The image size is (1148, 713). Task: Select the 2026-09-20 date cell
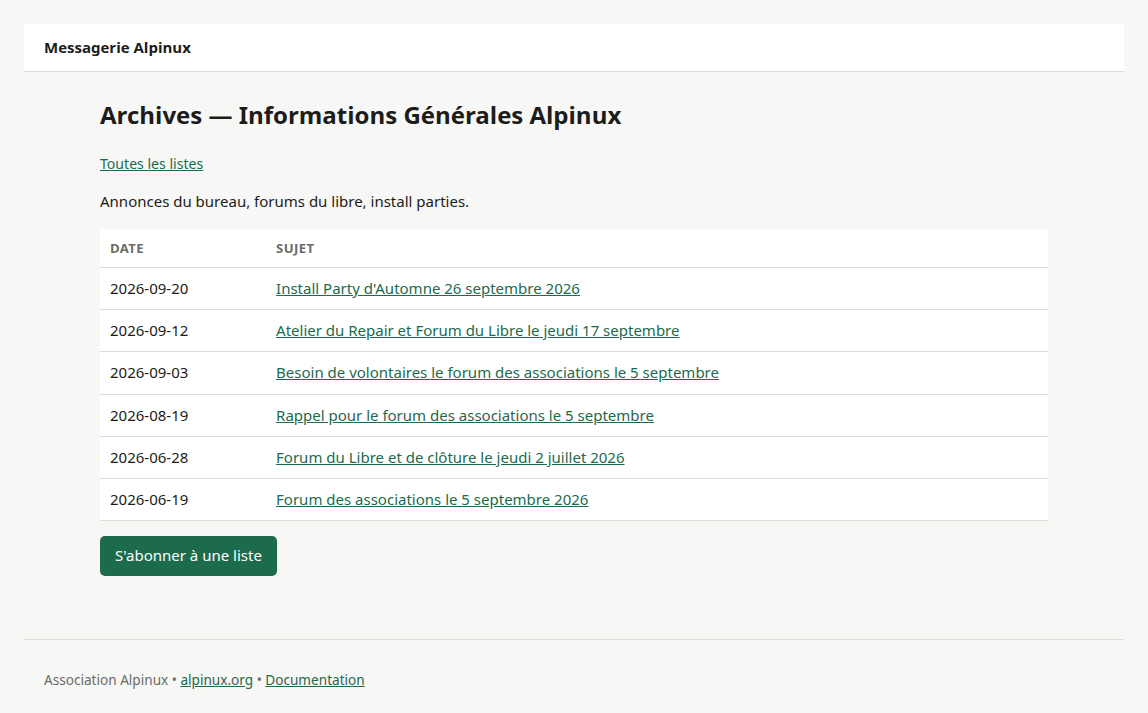pos(149,289)
